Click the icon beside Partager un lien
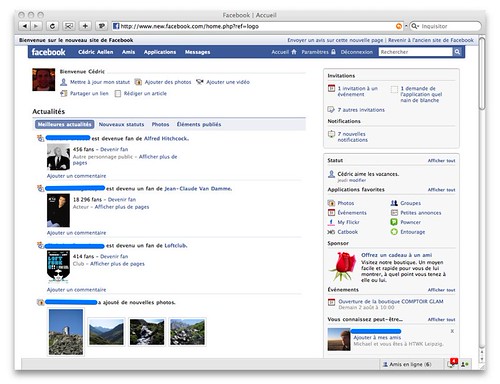The image size is (500, 384). pos(63,94)
